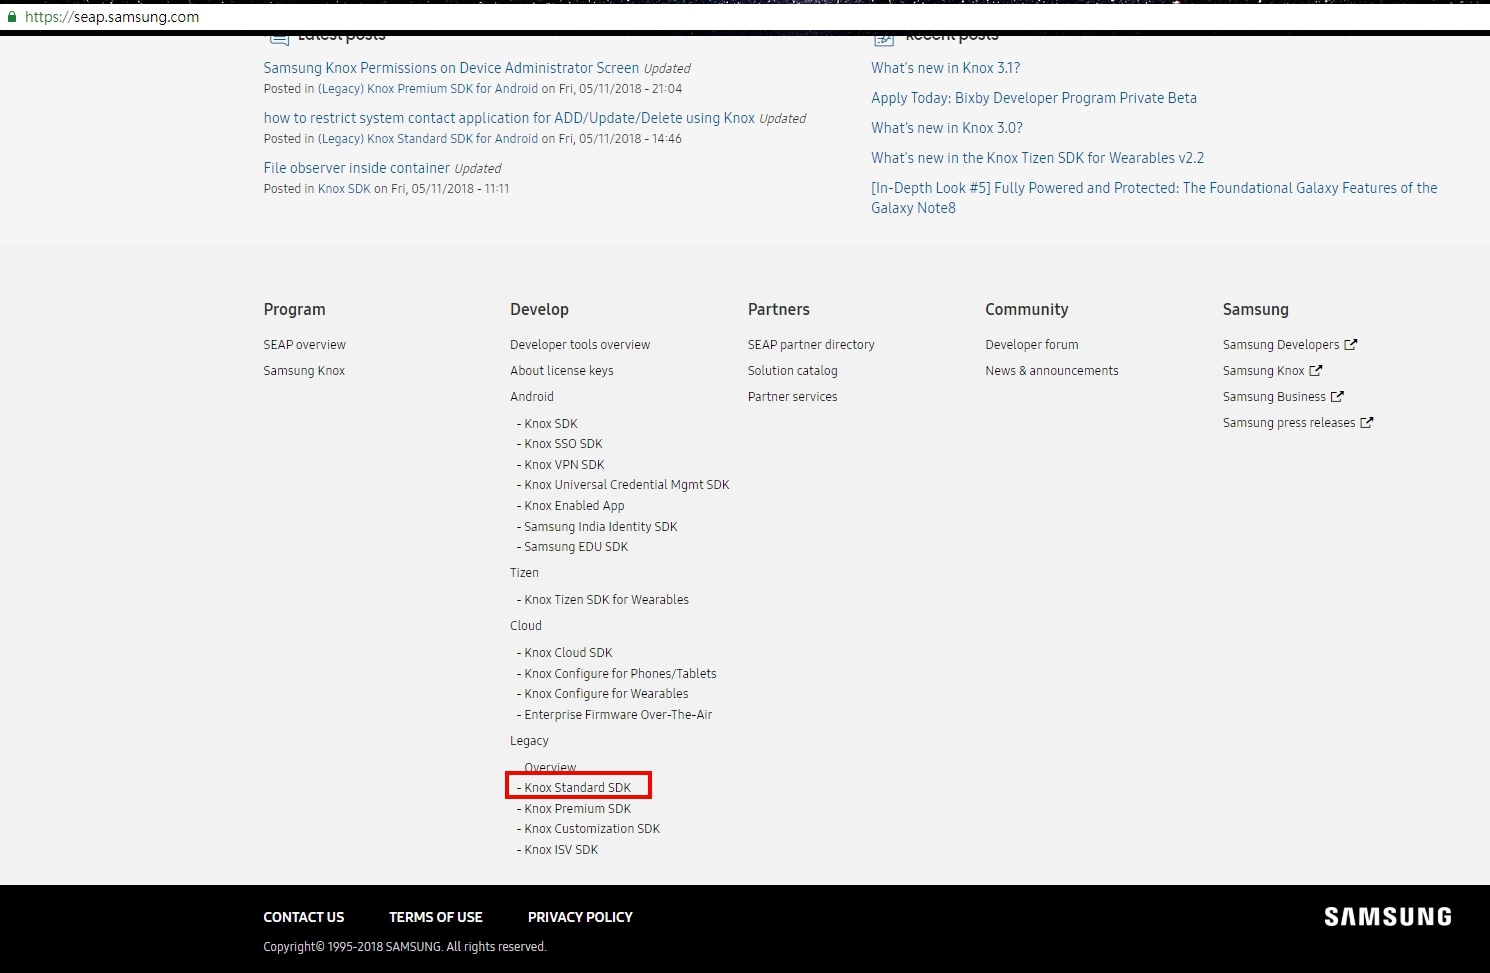Click 'Legacy' in the Develop column
The height and width of the screenshot is (973, 1490).
pyautogui.click(x=530, y=741)
